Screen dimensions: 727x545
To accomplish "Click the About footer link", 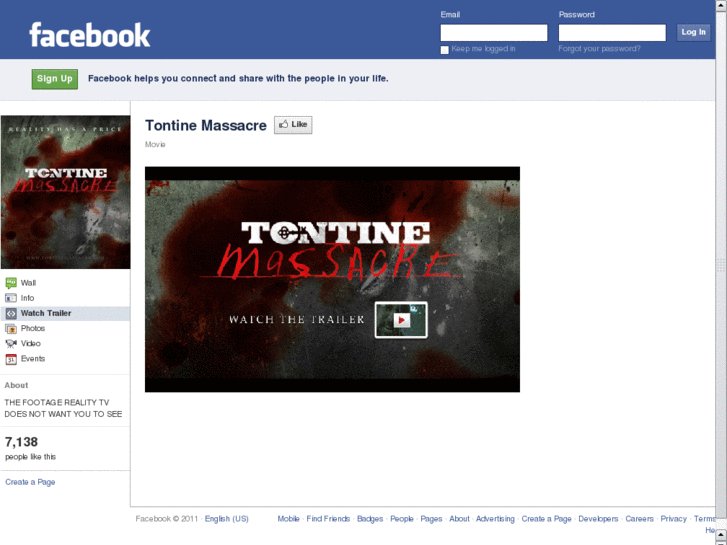I will (459, 519).
